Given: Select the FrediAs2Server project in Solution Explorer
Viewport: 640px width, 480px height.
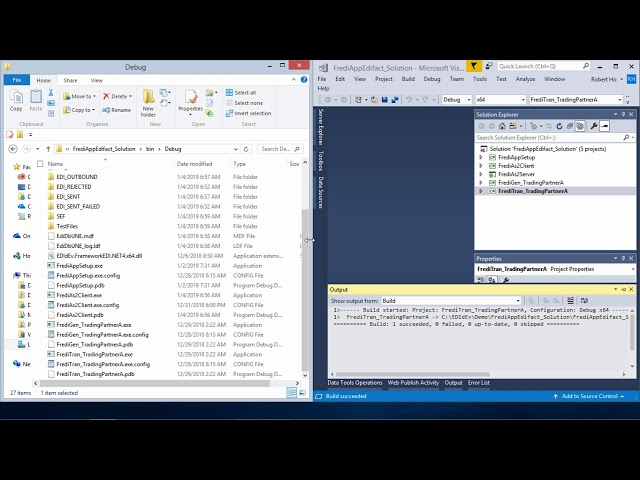Looking at the screenshot, I should (516, 174).
